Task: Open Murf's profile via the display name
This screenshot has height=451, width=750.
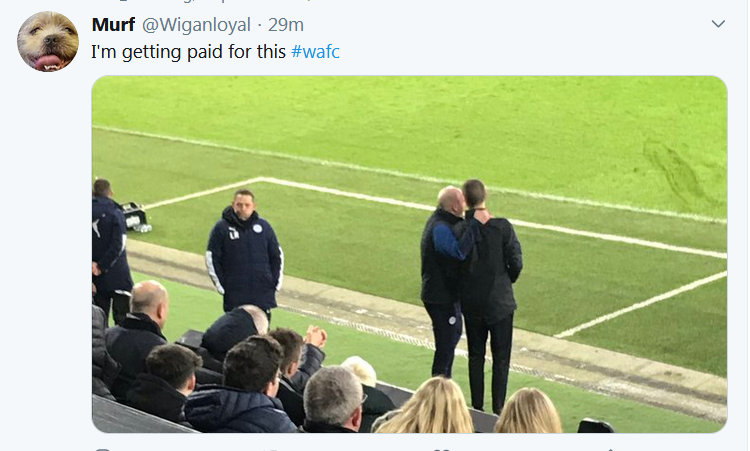Action: click(112, 24)
